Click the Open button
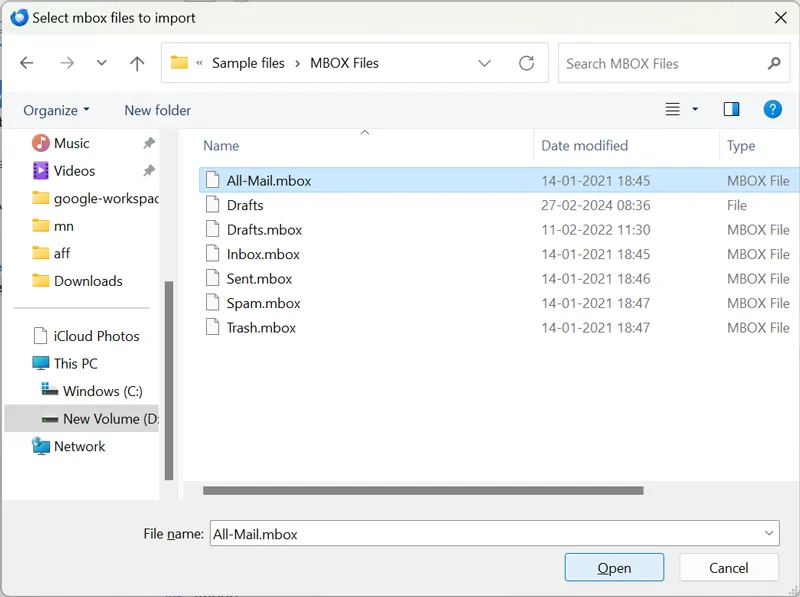Screen dimensions: 800x597 (x=614, y=568)
